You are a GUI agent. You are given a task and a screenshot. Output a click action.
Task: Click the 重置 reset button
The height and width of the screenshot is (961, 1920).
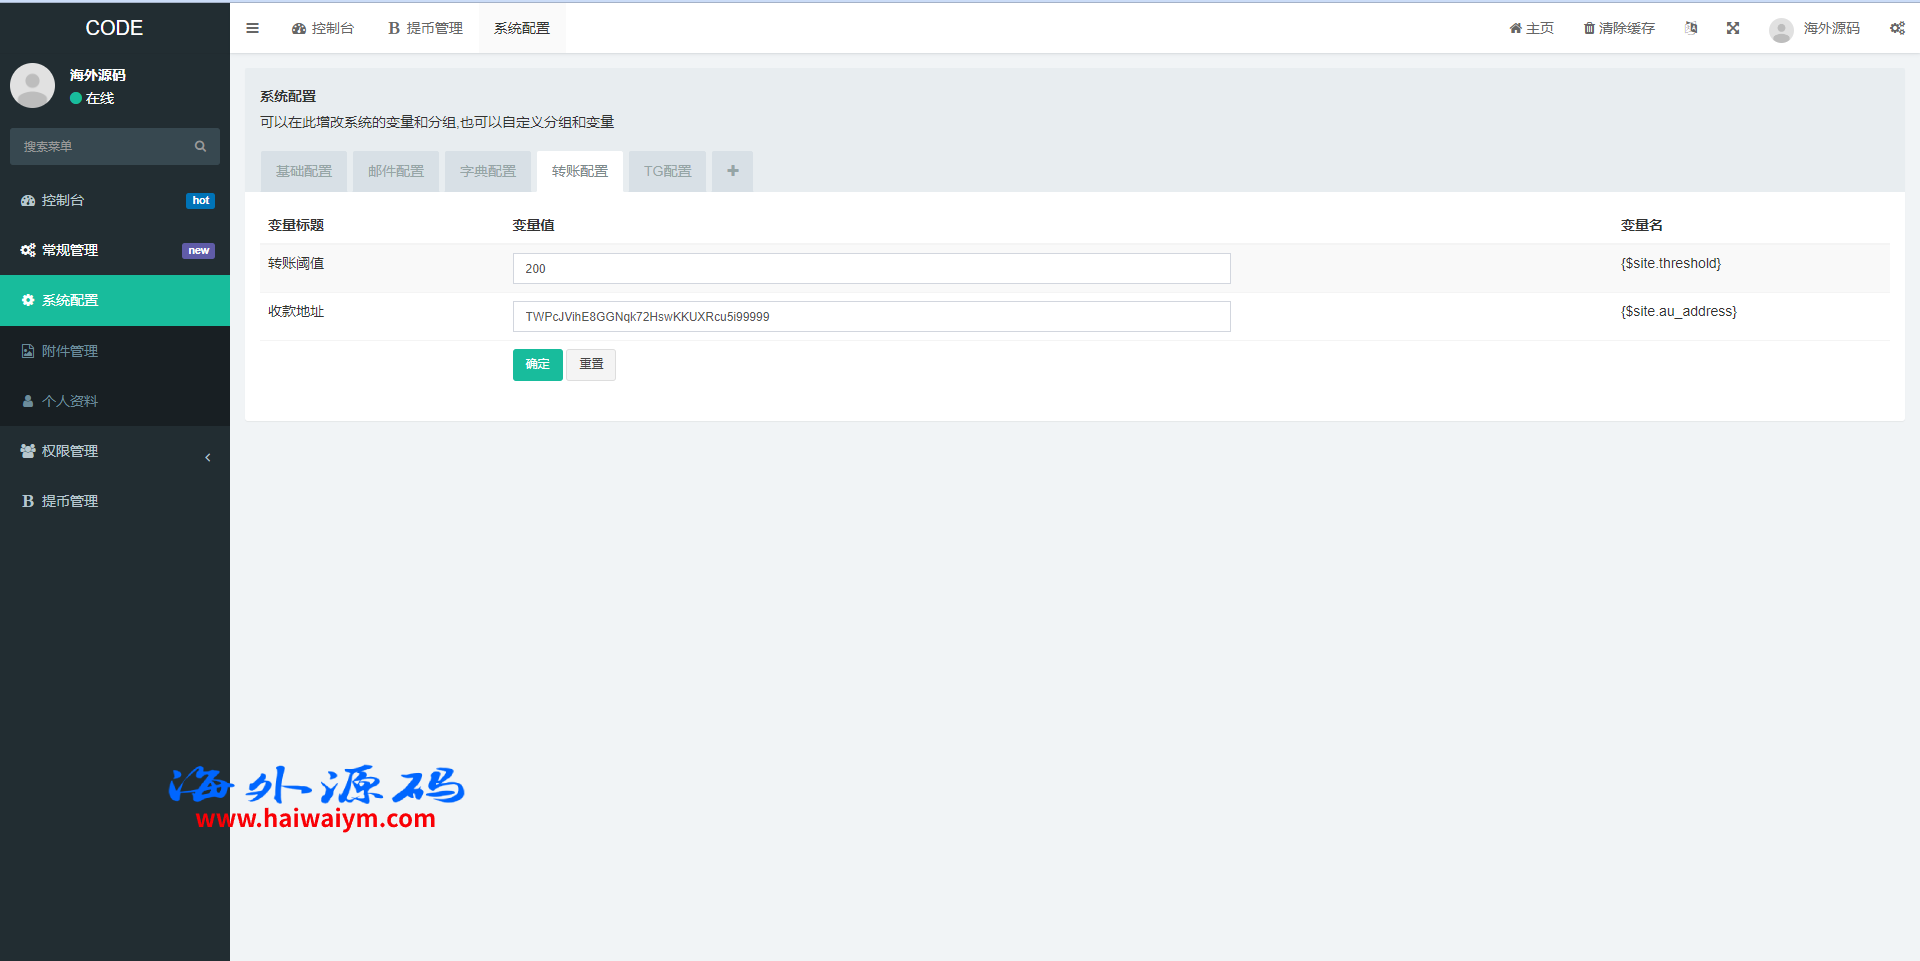click(x=591, y=364)
